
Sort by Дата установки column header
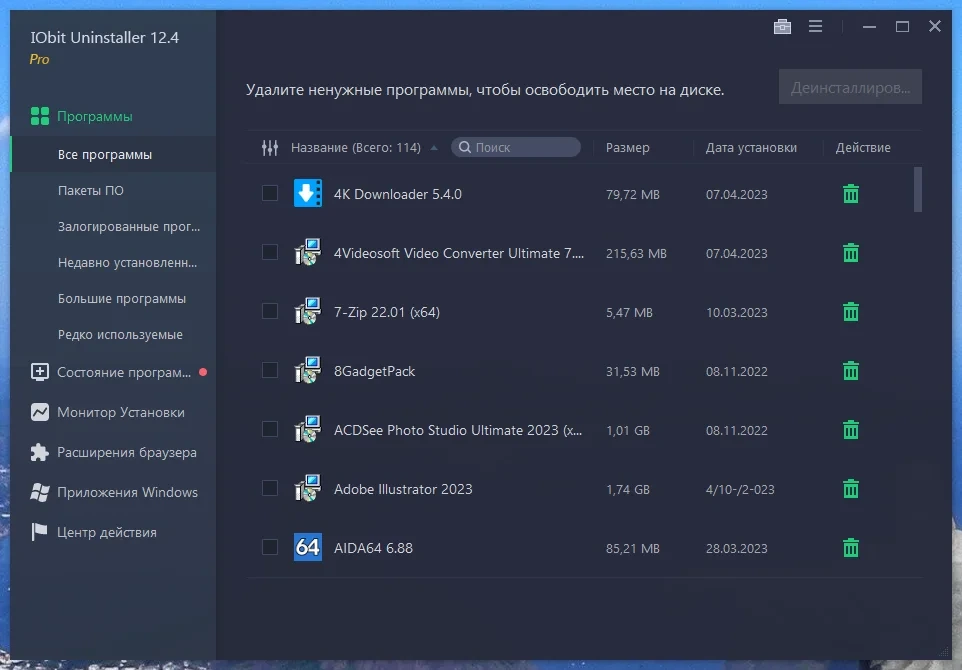(751, 147)
